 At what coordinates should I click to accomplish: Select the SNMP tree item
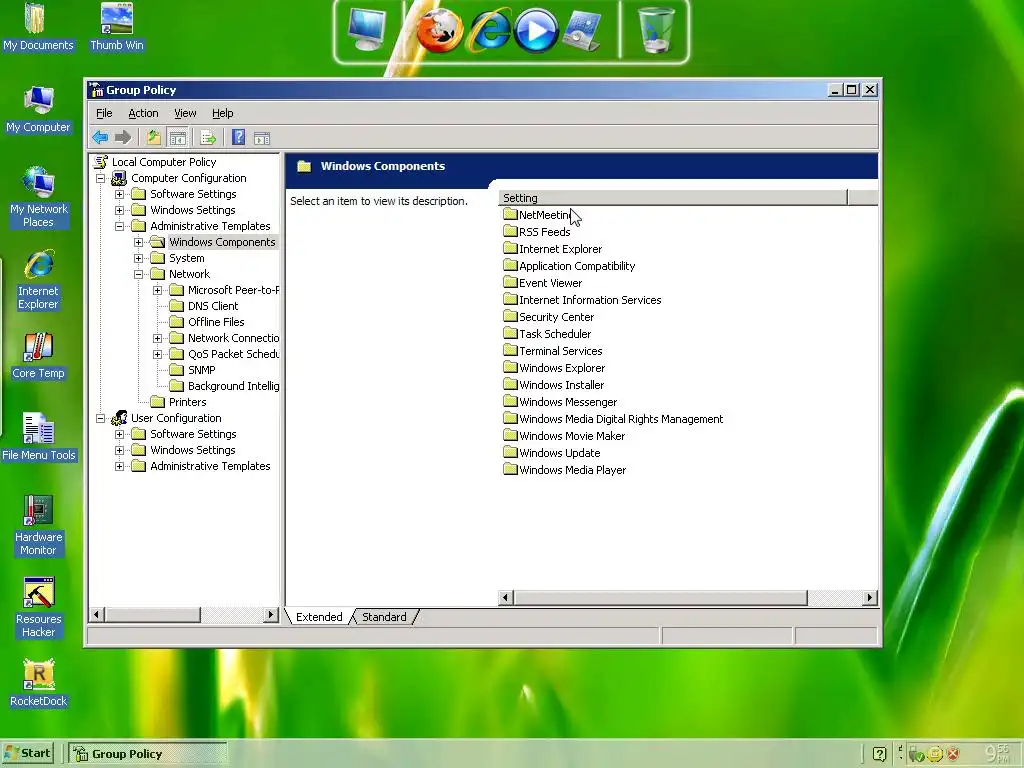(x=201, y=370)
